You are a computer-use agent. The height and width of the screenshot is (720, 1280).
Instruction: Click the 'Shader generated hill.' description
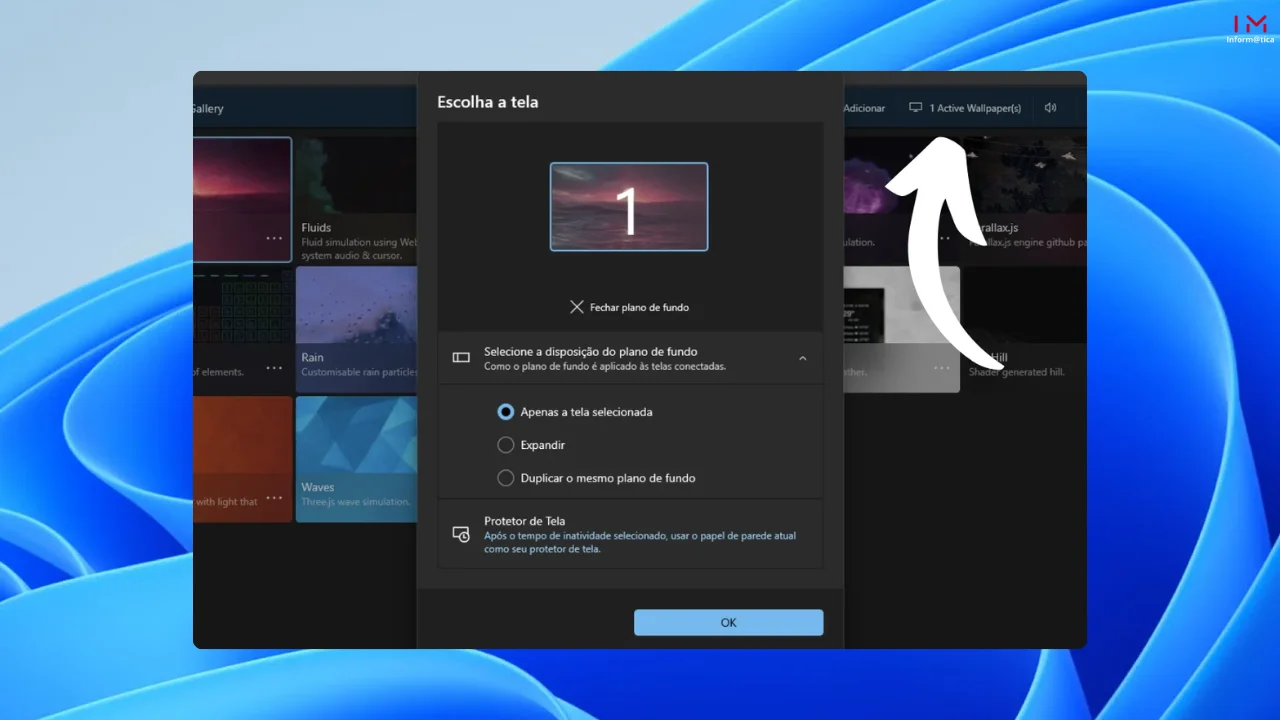[x=1017, y=372]
